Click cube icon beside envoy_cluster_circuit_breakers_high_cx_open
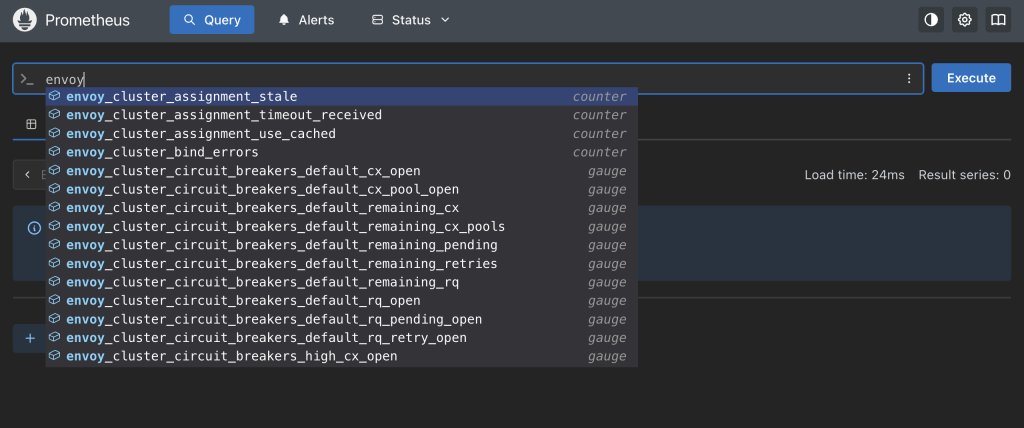 tap(55, 356)
